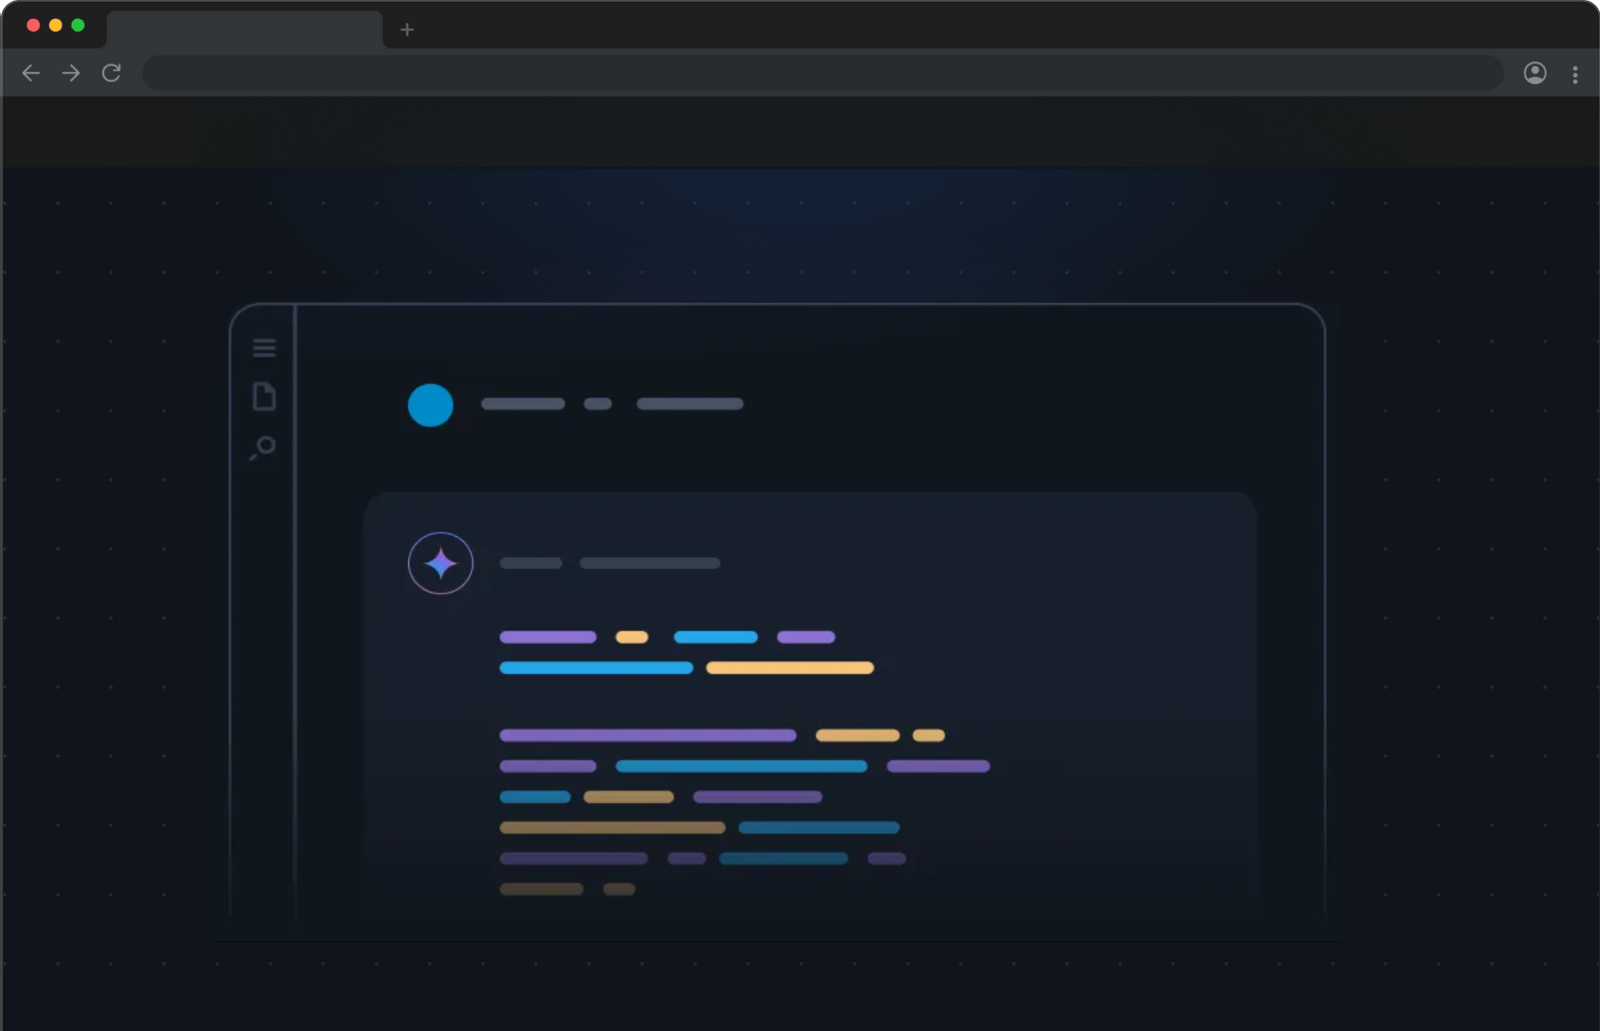Open search with the sidebar magnifier icon

tap(263, 447)
